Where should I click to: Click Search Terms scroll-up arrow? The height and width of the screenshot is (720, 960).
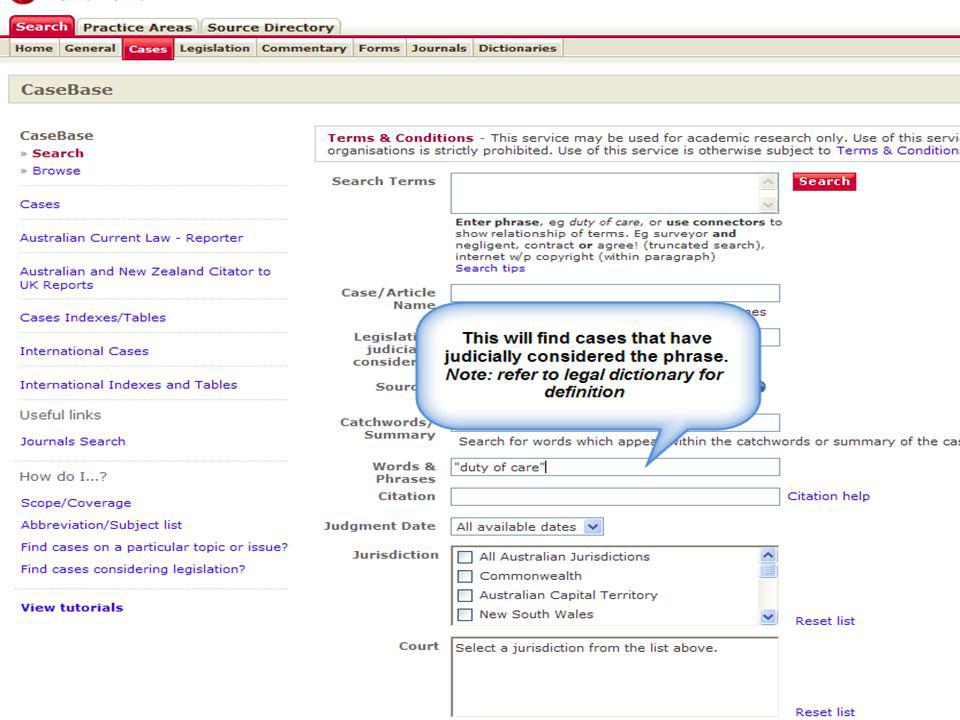click(768, 182)
